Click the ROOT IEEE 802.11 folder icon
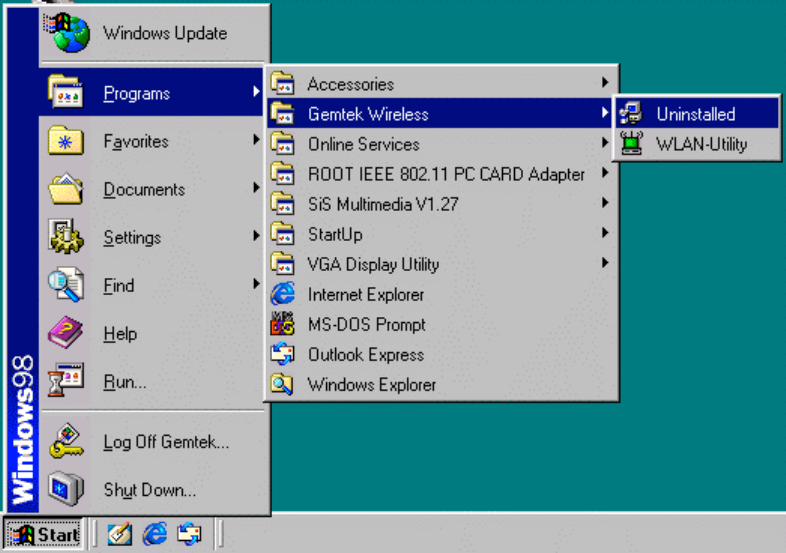Viewport: 786px width, 553px height. (283, 173)
